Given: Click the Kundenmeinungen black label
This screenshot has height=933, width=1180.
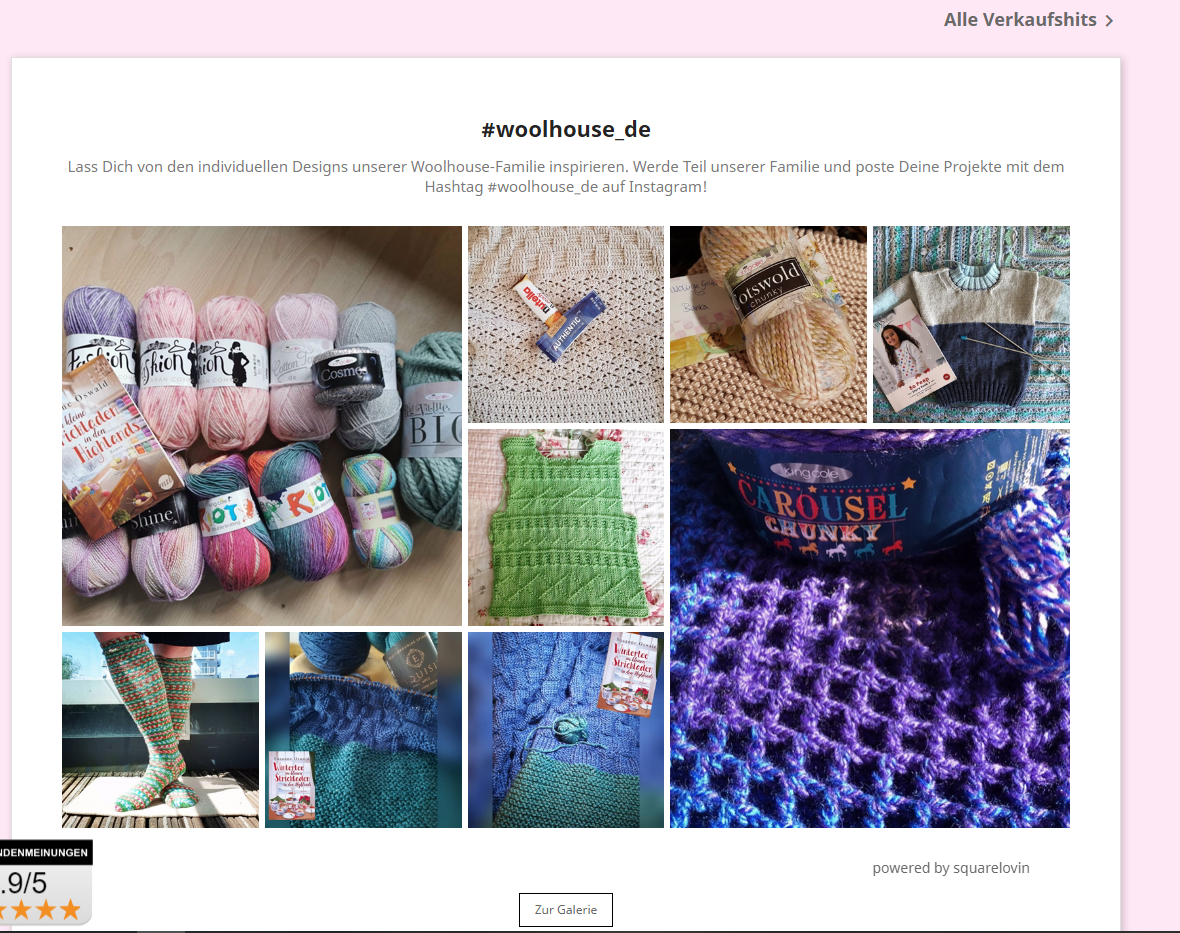Looking at the screenshot, I should point(45,852).
